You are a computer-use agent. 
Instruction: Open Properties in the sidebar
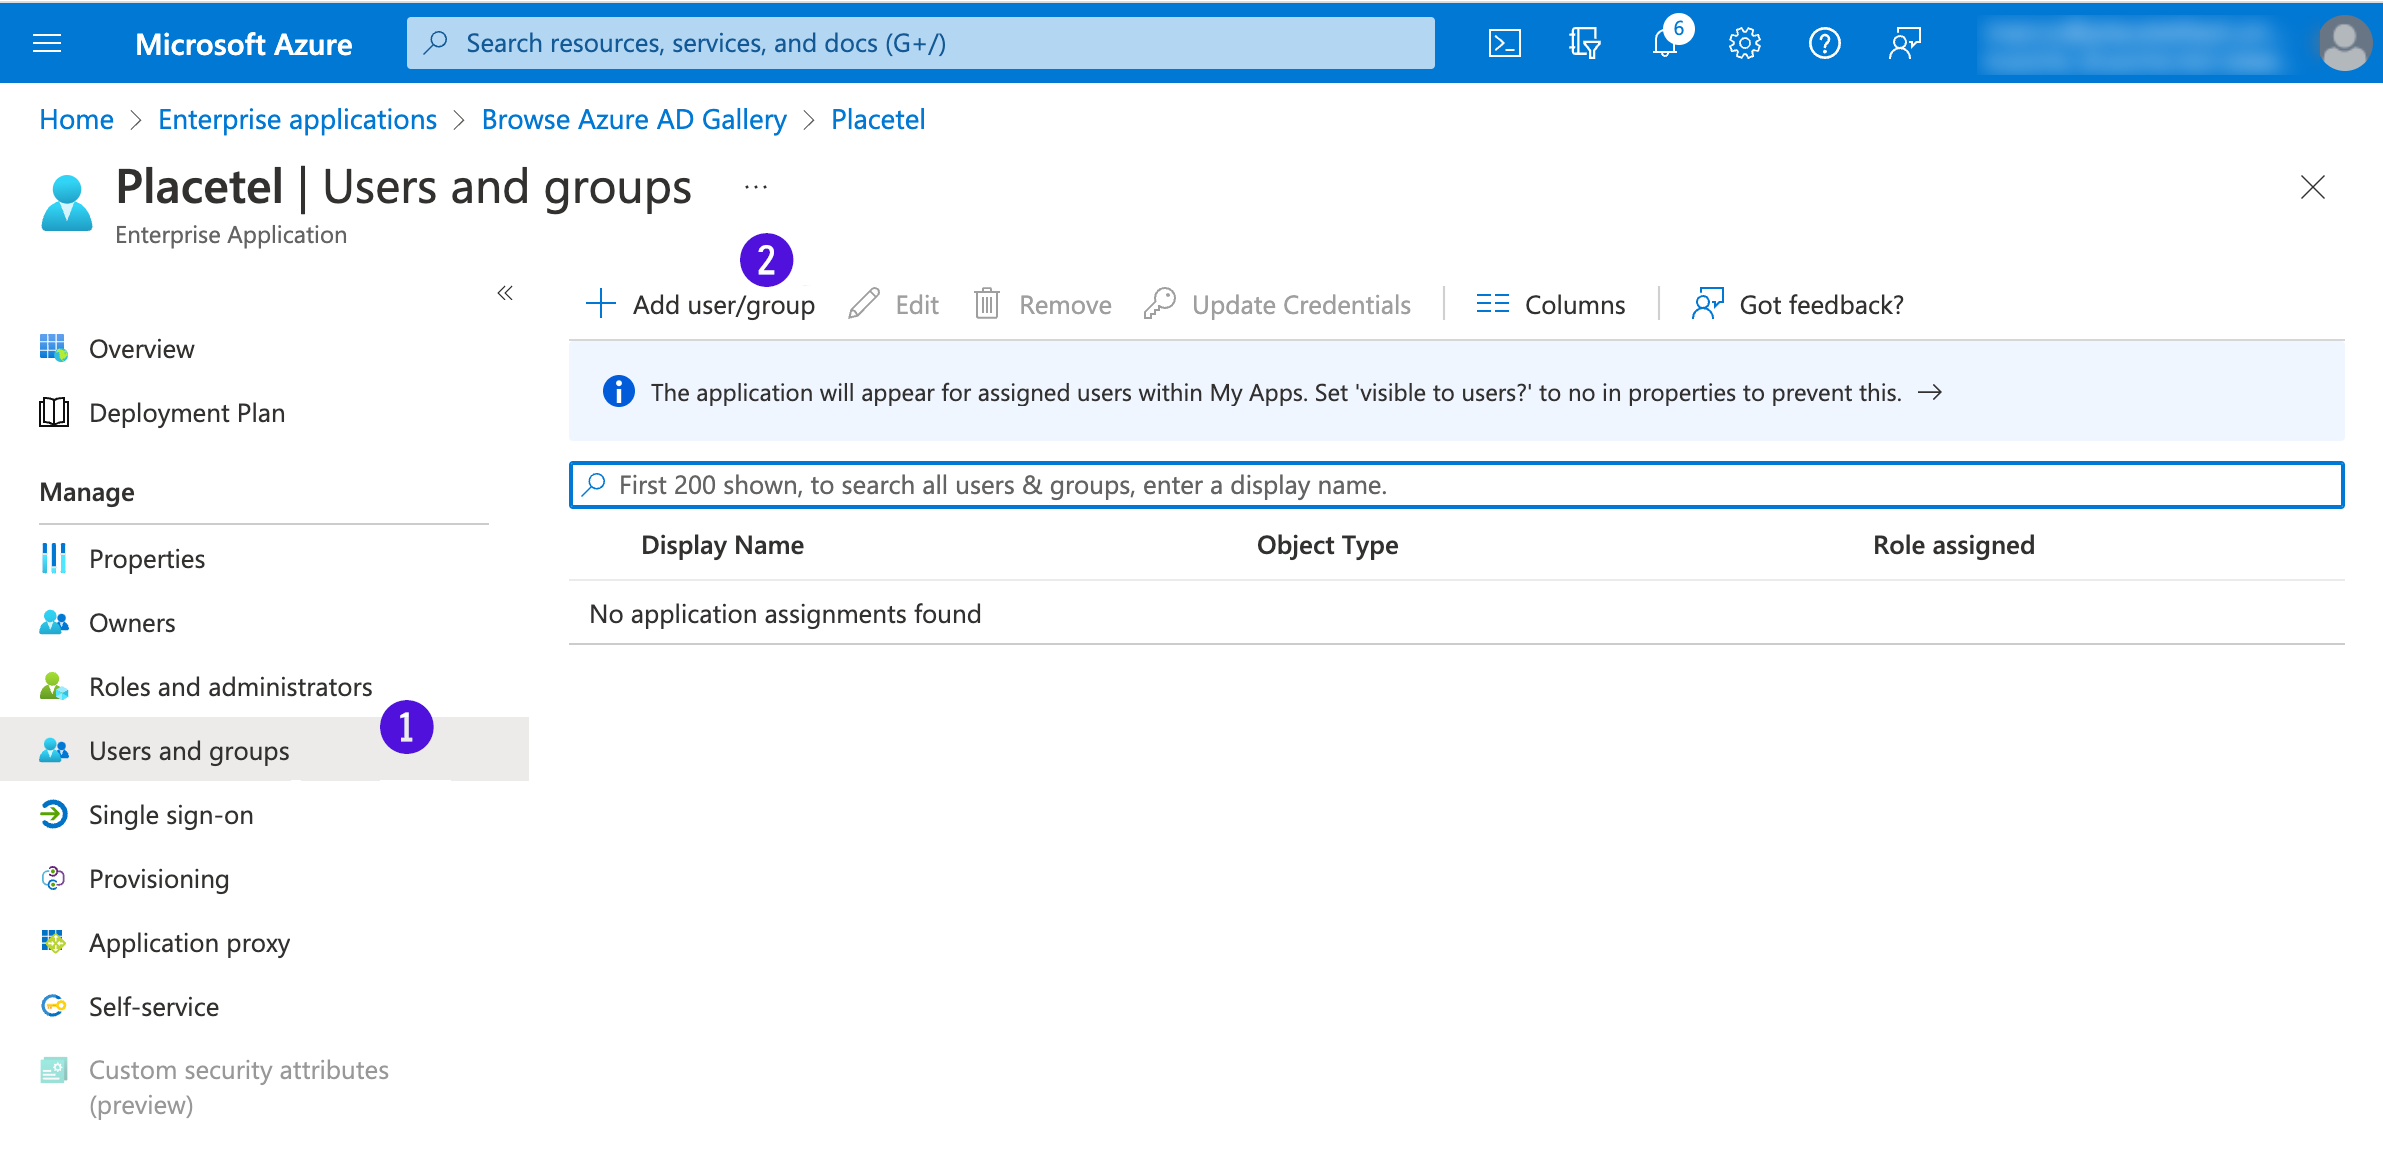(146, 559)
